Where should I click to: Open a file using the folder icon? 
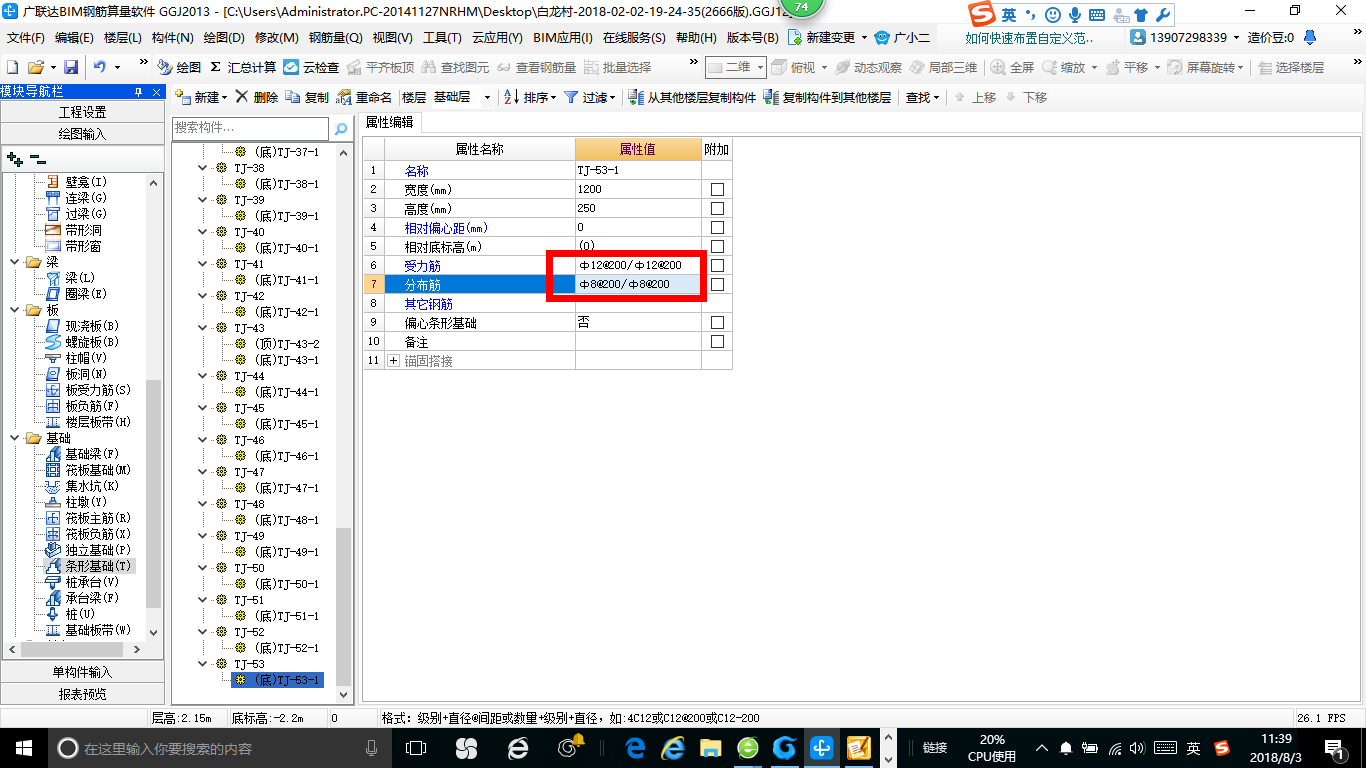pos(35,67)
